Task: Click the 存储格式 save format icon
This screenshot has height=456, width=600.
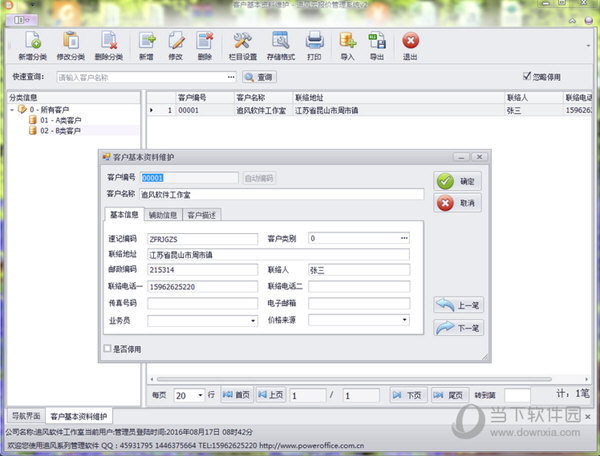Action: (280, 46)
